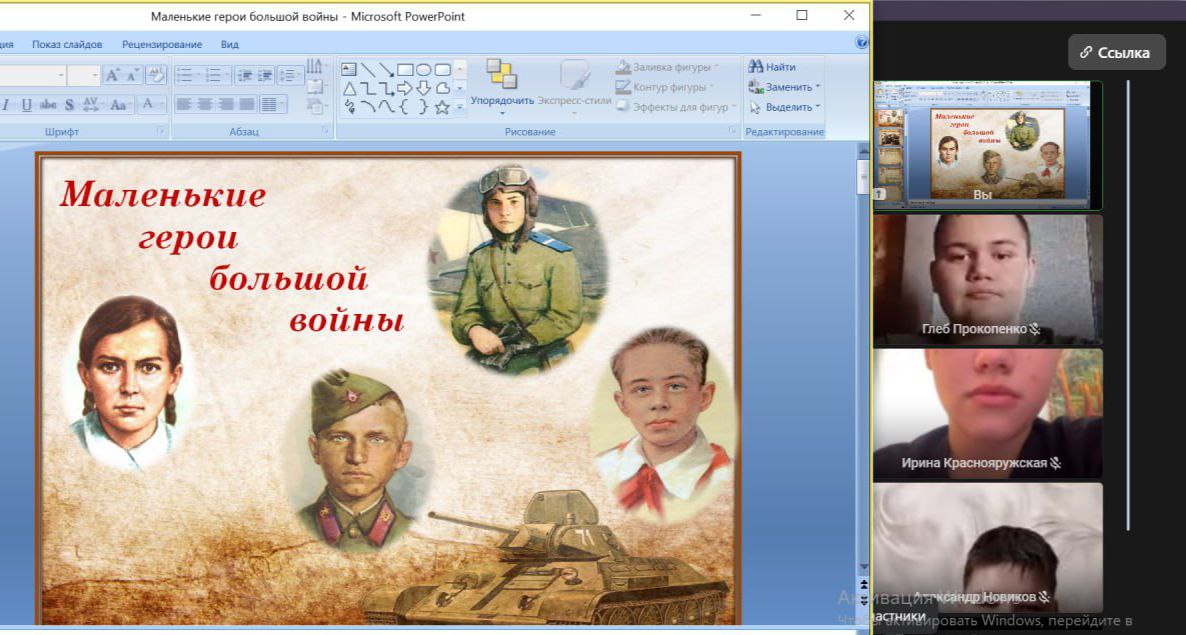
Task: Open the Select (Выделить) menu
Action: [784, 107]
